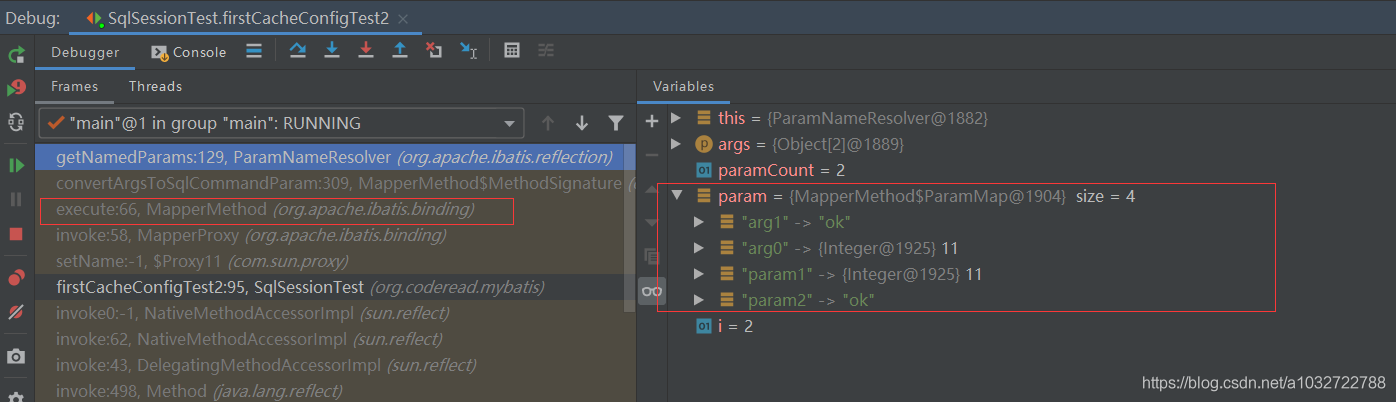
Task: Remove watch with minus icon
Action: pos(652,155)
